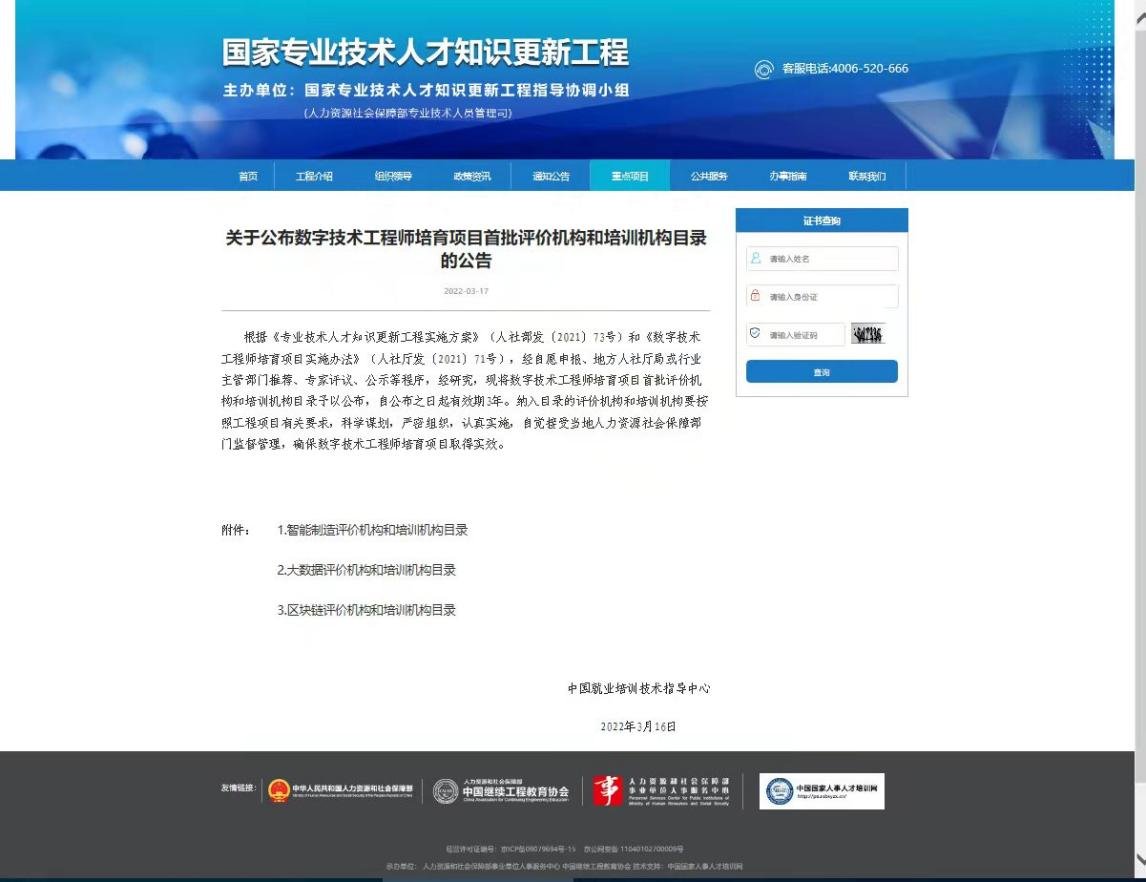Click the person icon in name field
Viewport: 1146px width, 882px height.
[756, 258]
